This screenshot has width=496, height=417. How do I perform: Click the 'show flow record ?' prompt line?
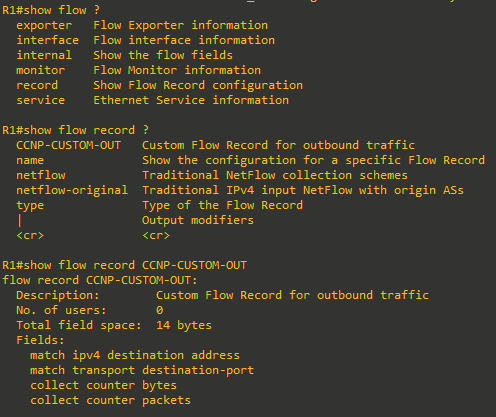(76, 130)
